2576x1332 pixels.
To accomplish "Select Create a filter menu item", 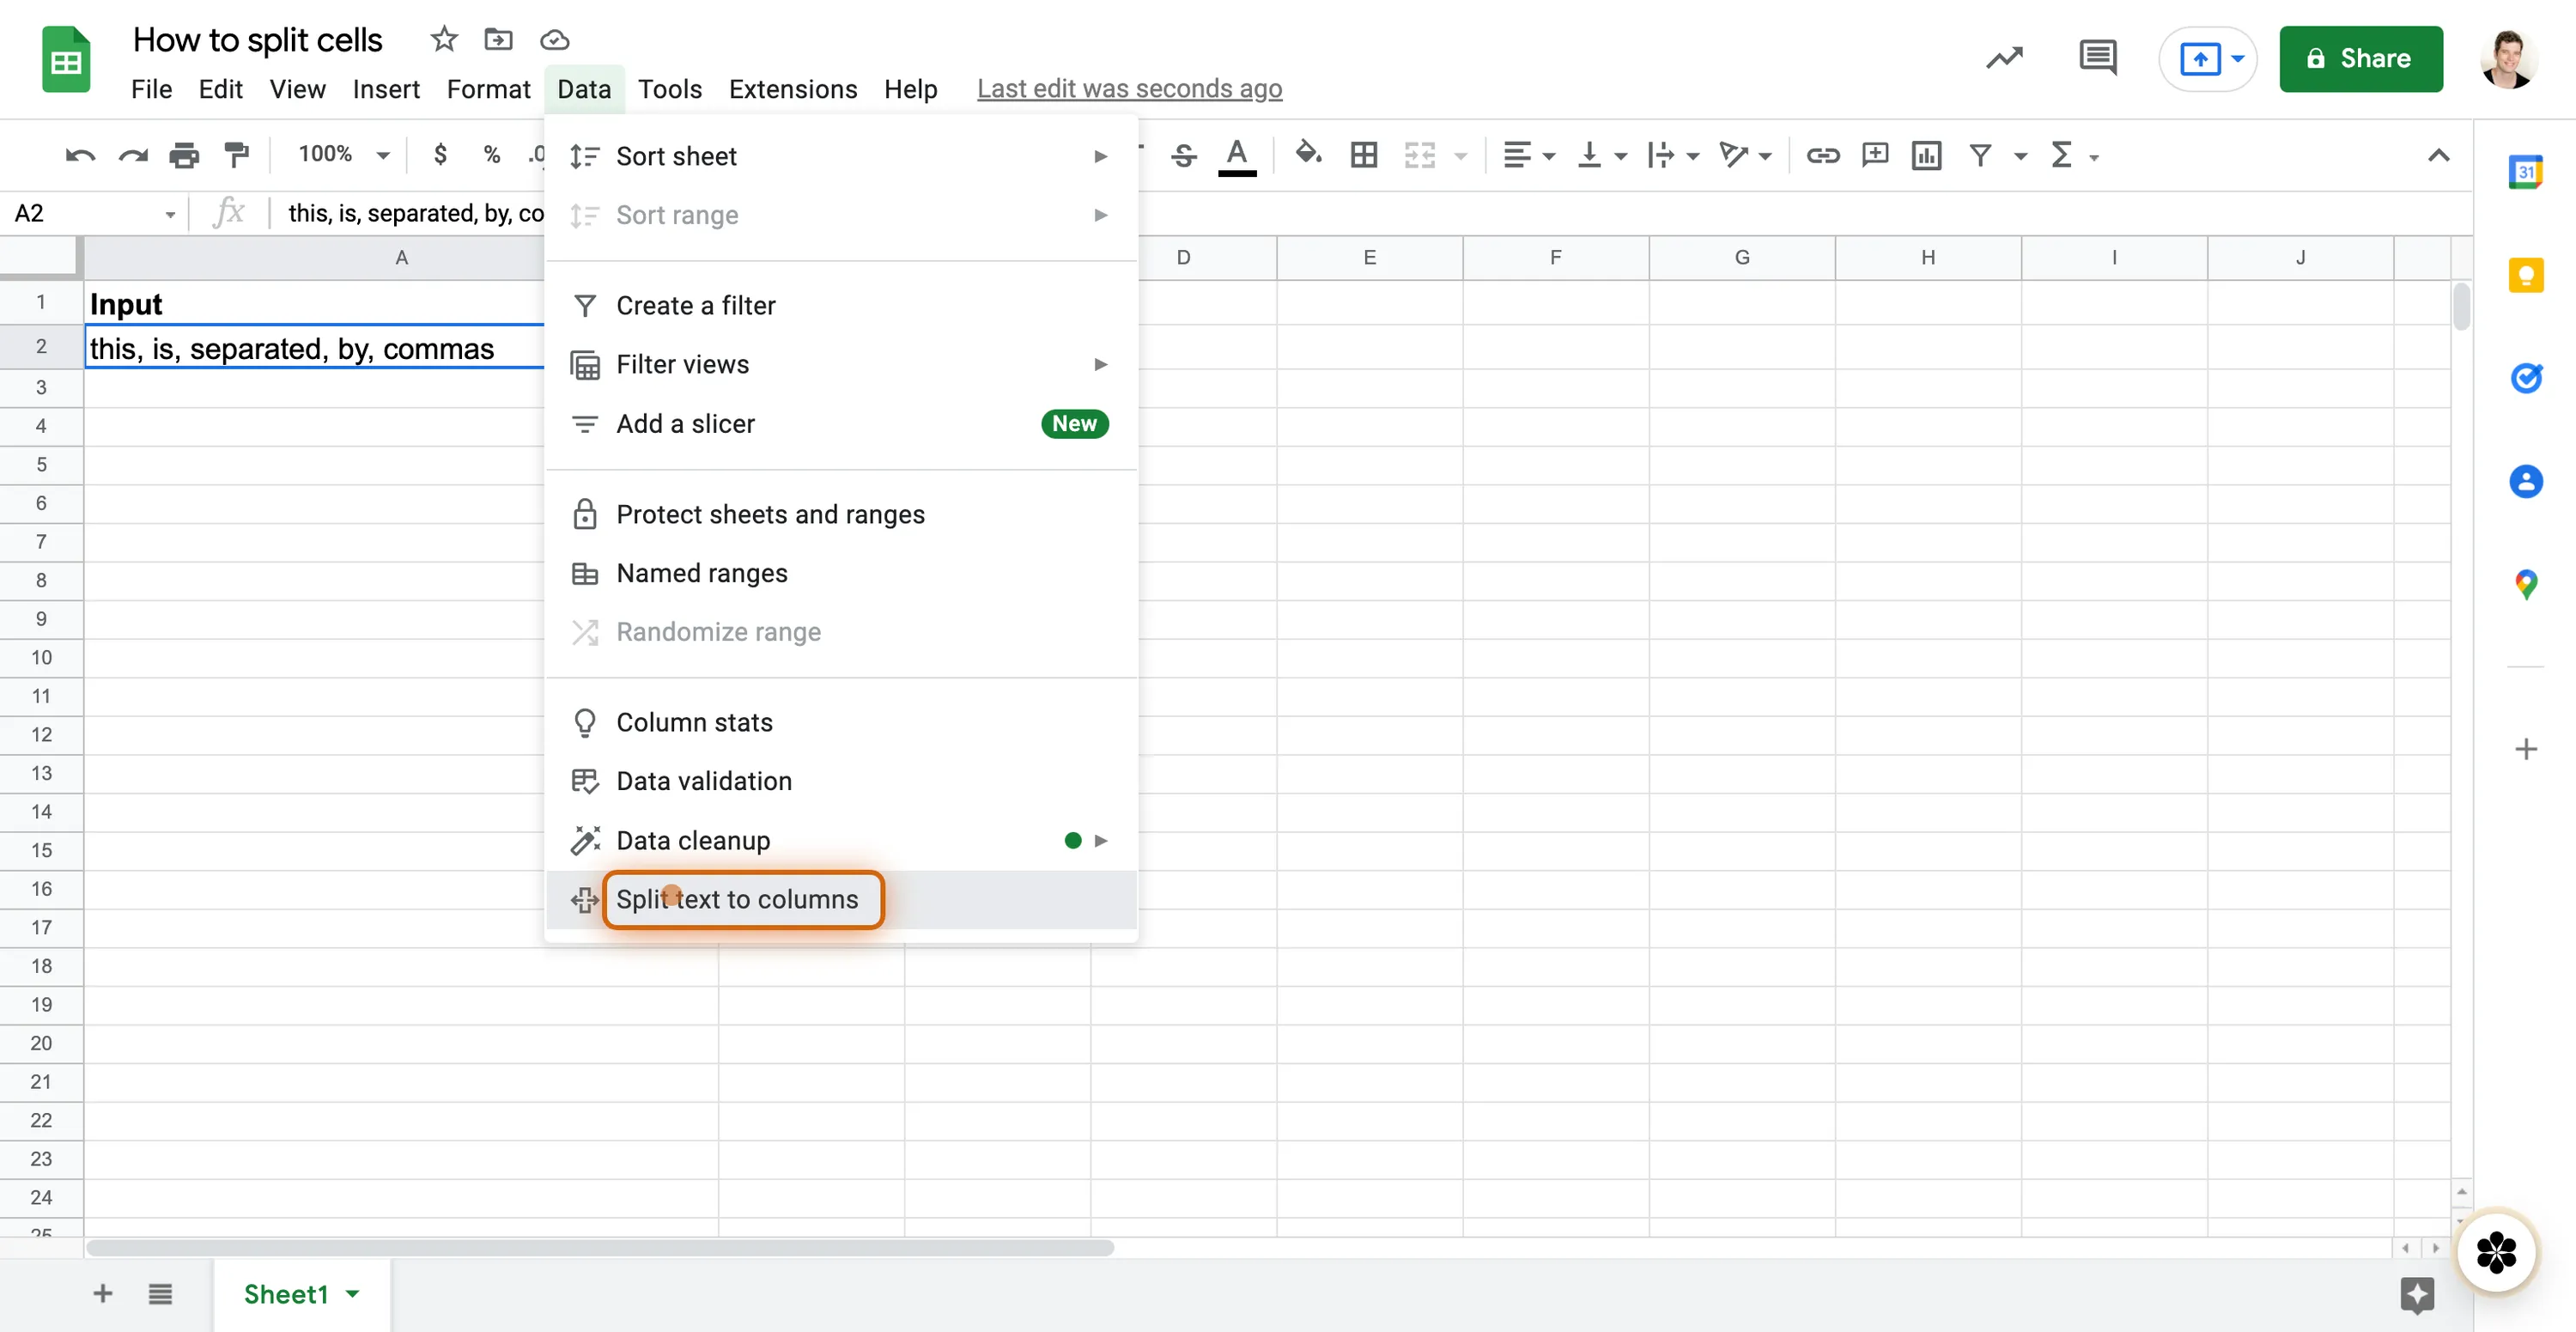I will (x=841, y=306).
